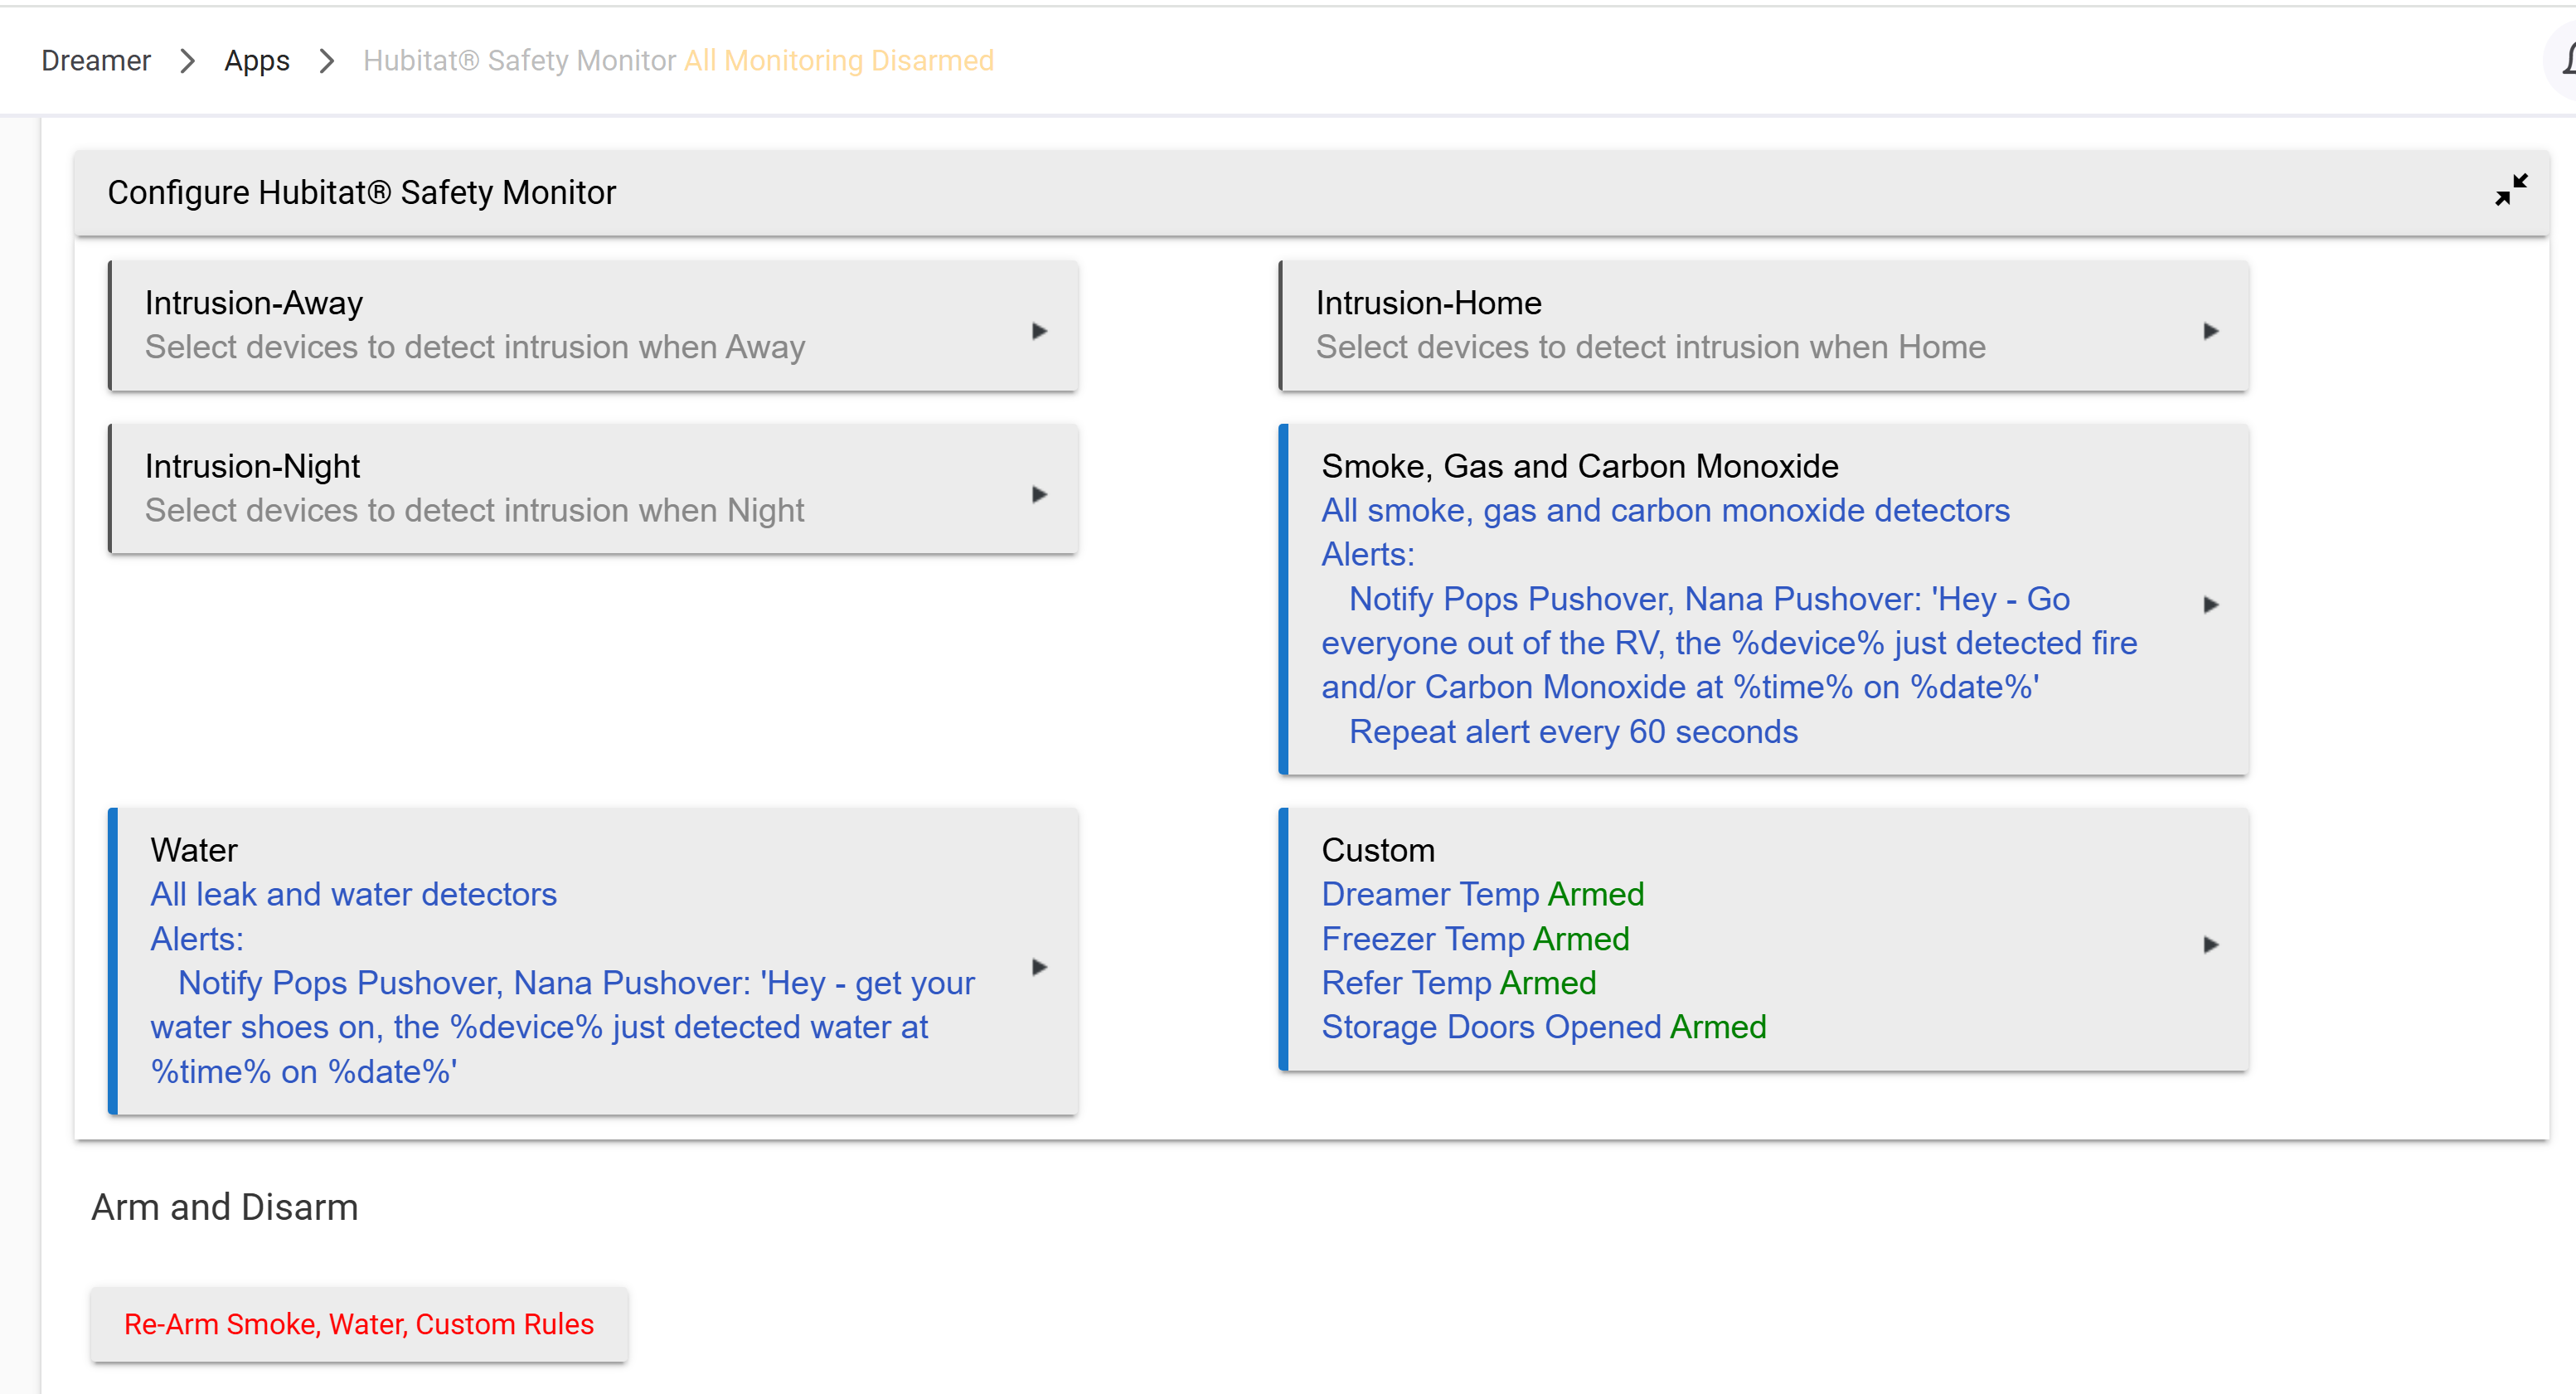This screenshot has width=2576, height=1394.
Task: Click Re-Arm Smoke, Water, Custom Rules button
Action: (x=359, y=1324)
